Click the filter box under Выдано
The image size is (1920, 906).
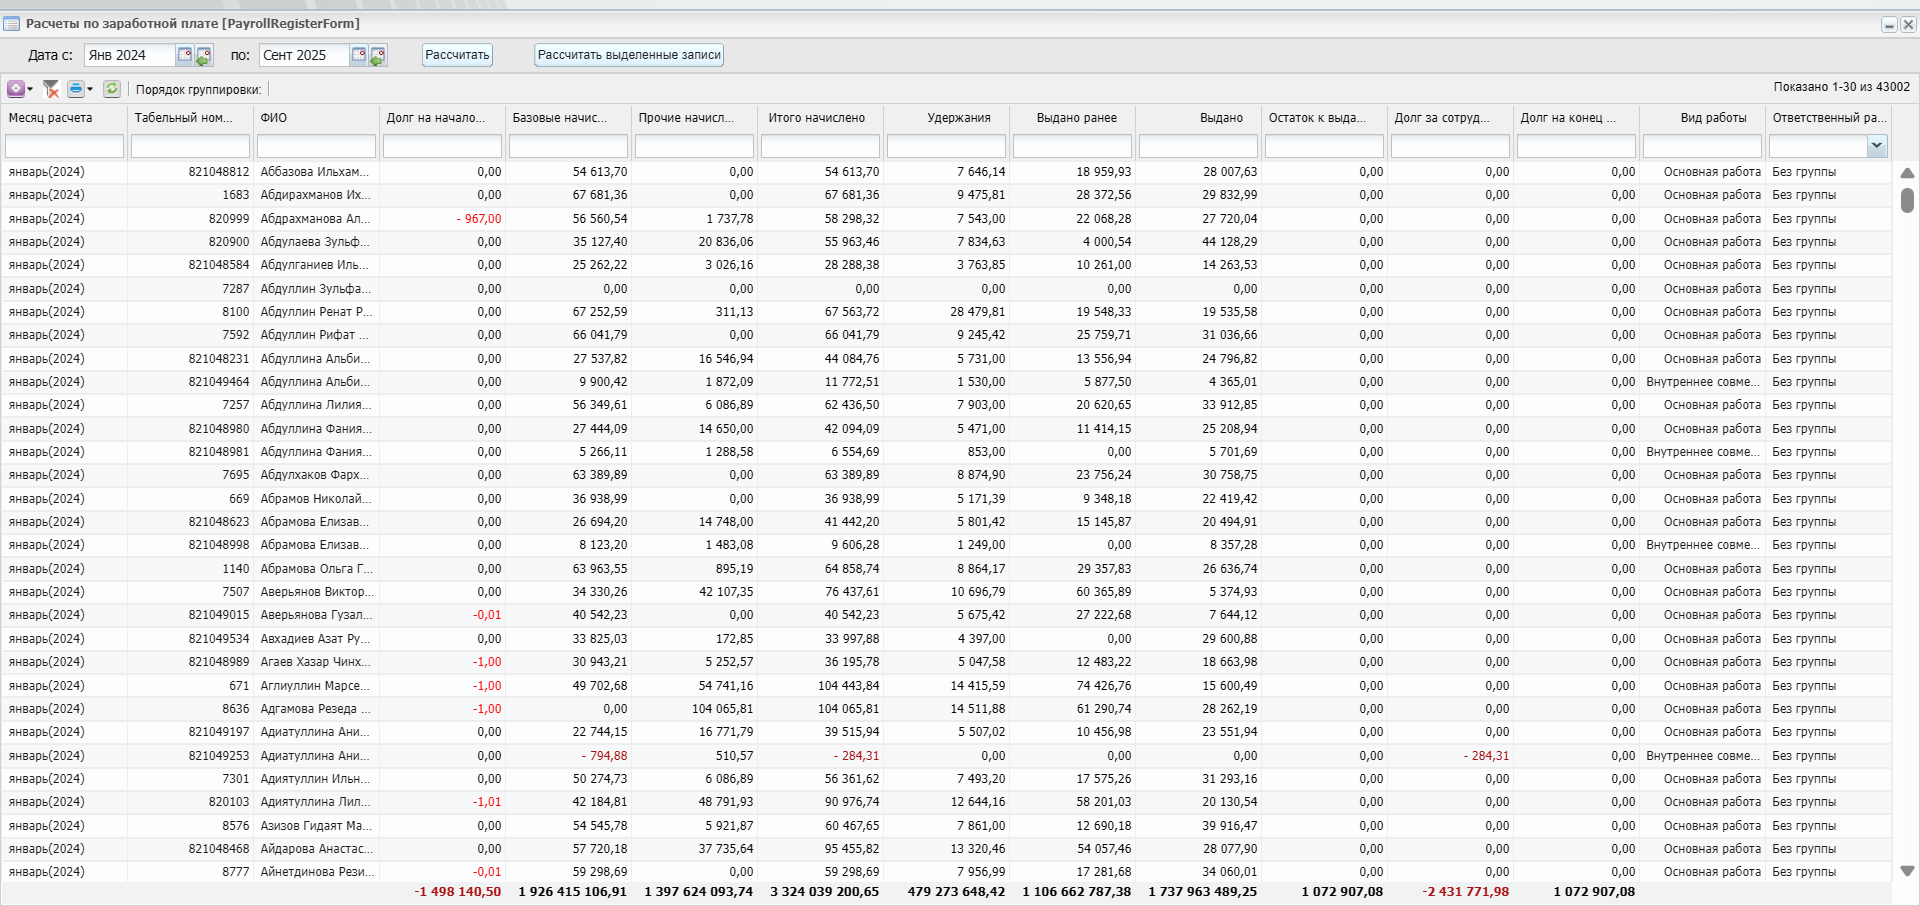tap(1198, 146)
